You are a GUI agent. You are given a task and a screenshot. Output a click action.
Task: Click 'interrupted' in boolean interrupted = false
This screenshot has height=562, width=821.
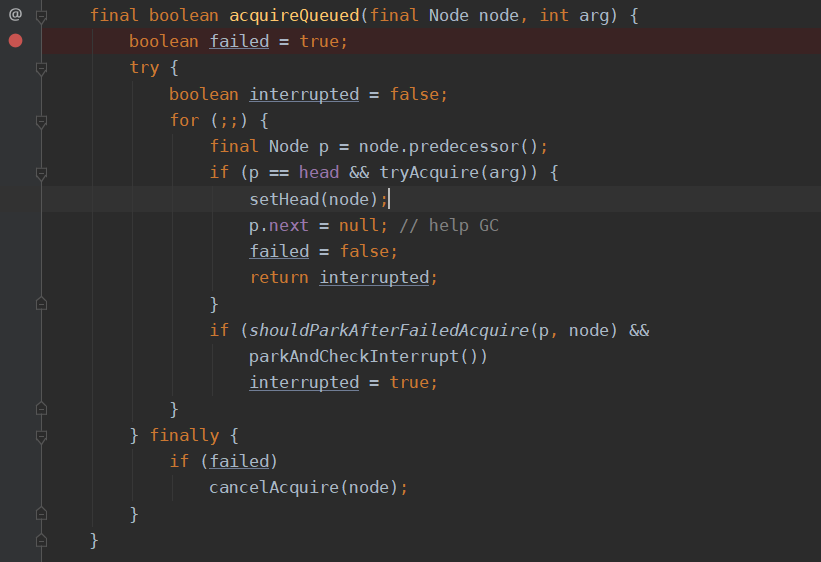[304, 94]
